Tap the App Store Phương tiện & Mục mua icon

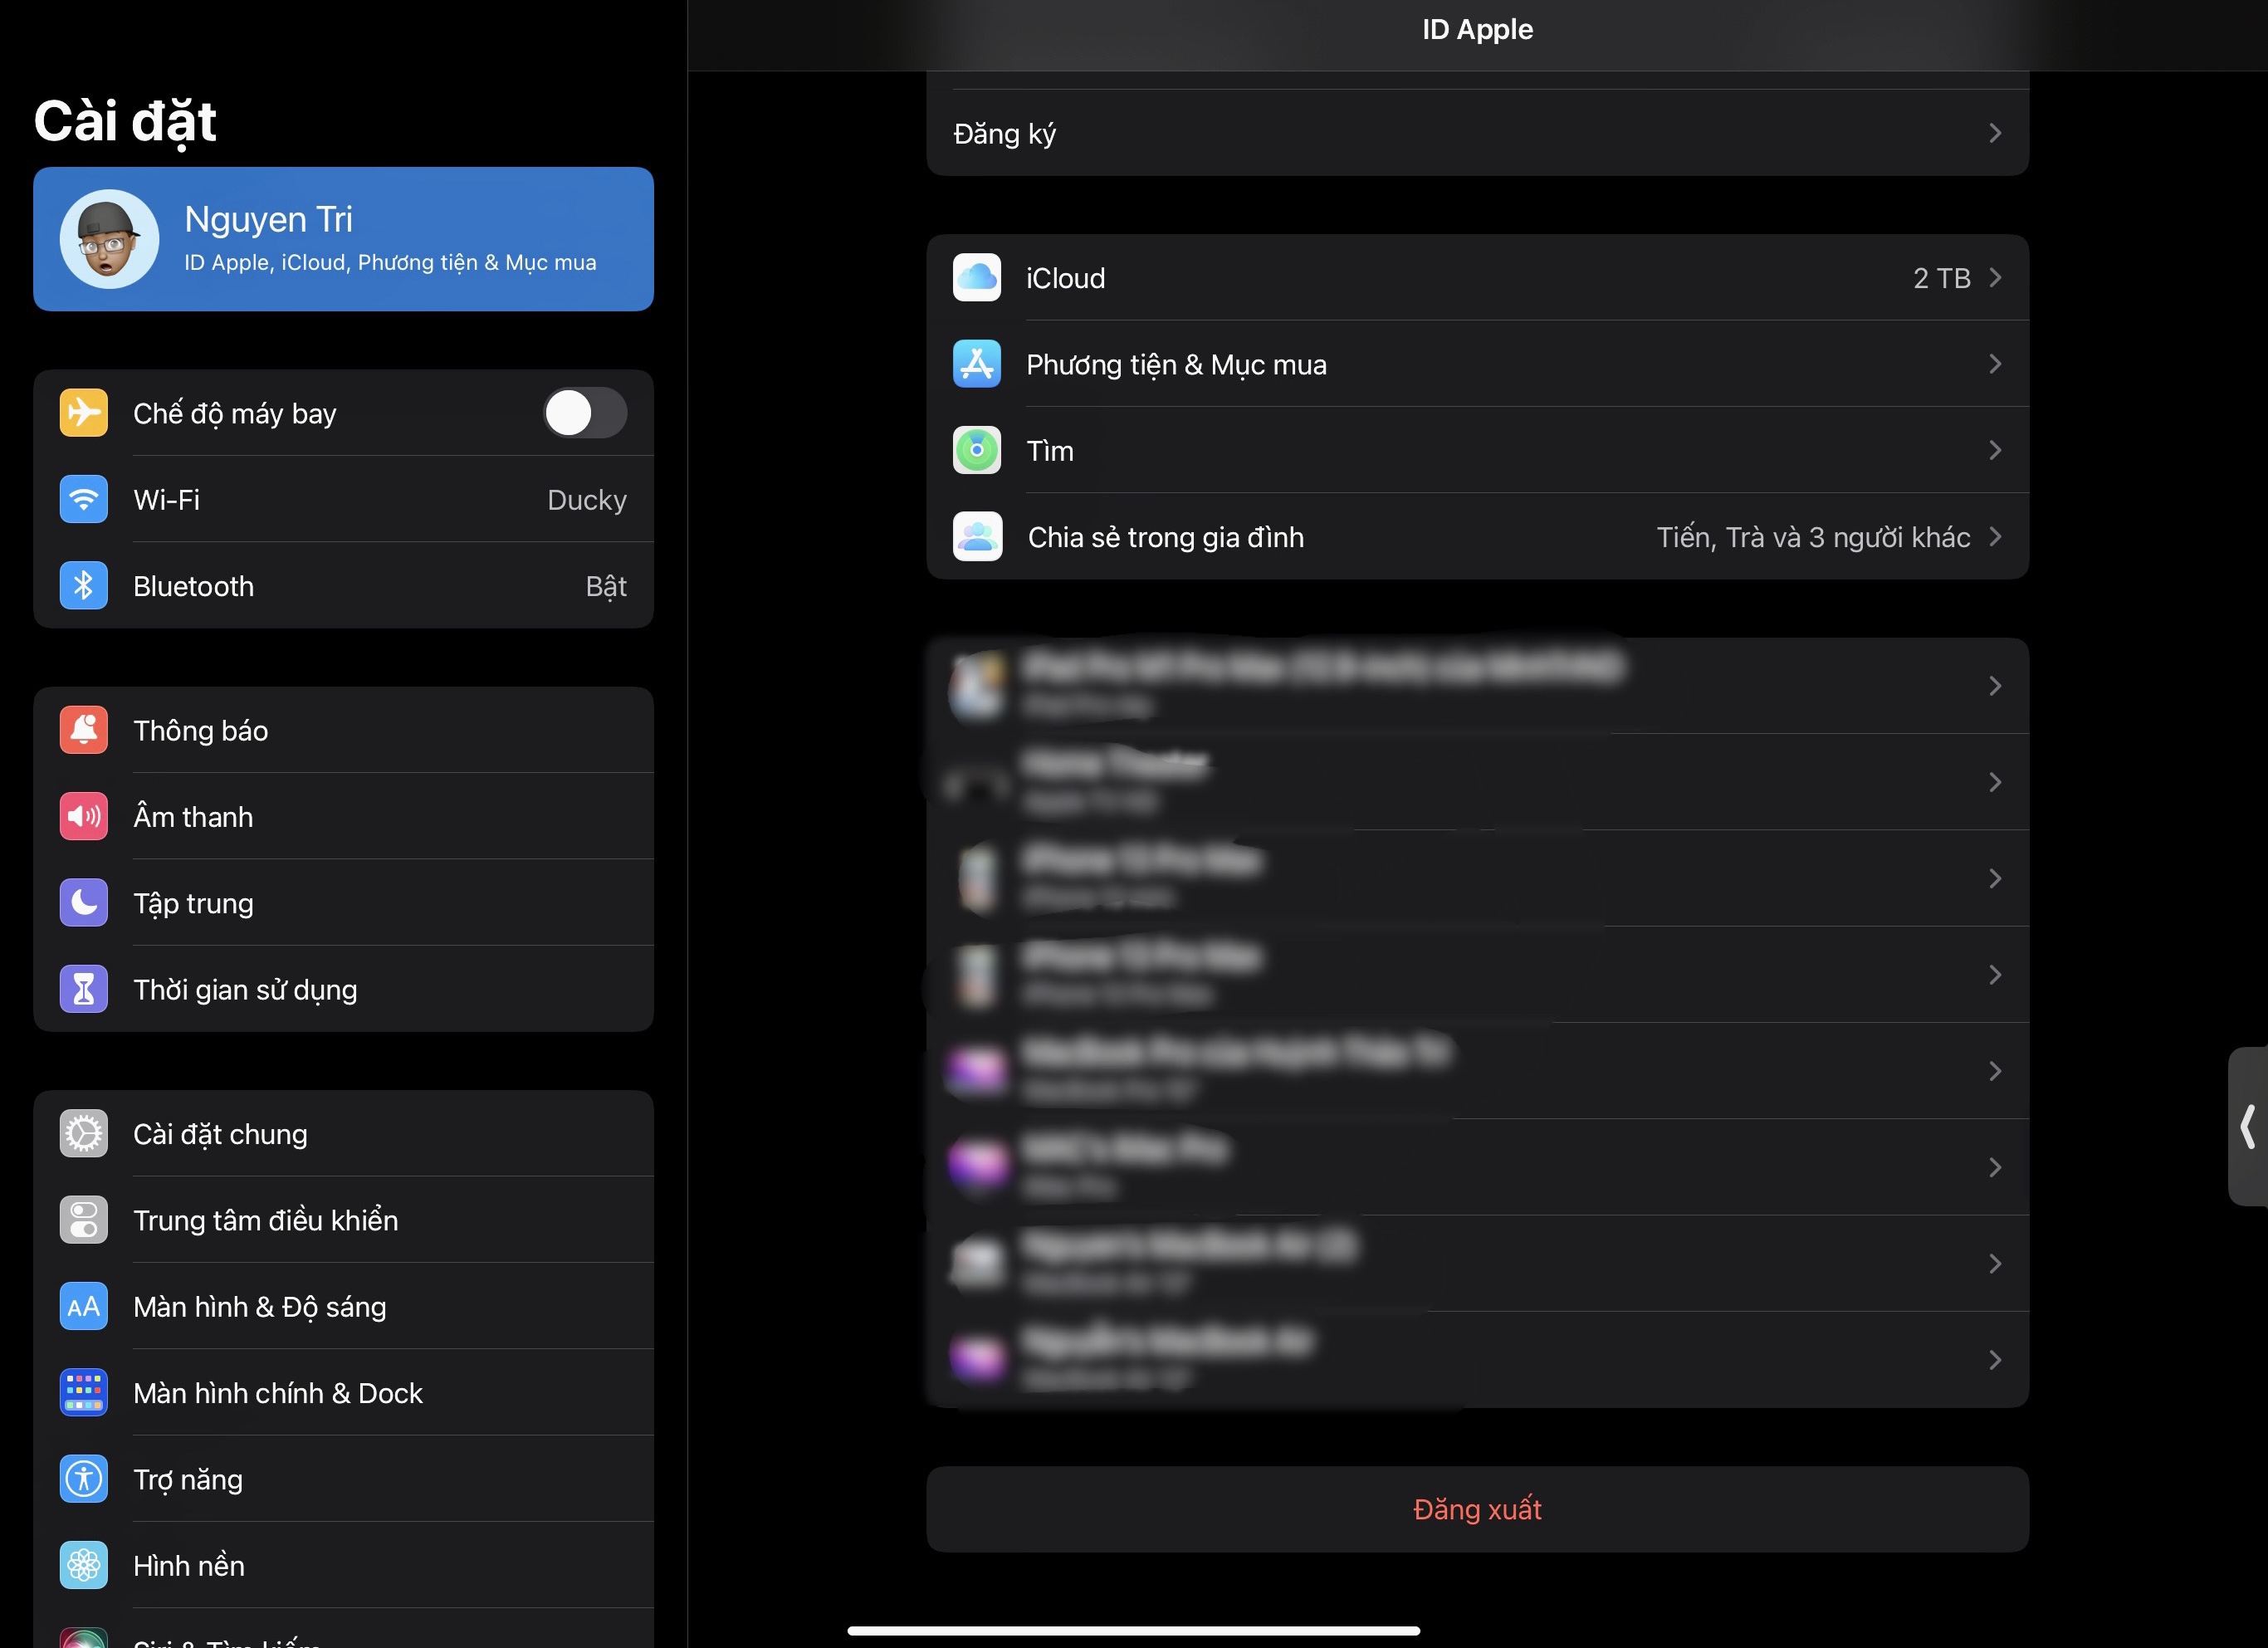point(976,364)
